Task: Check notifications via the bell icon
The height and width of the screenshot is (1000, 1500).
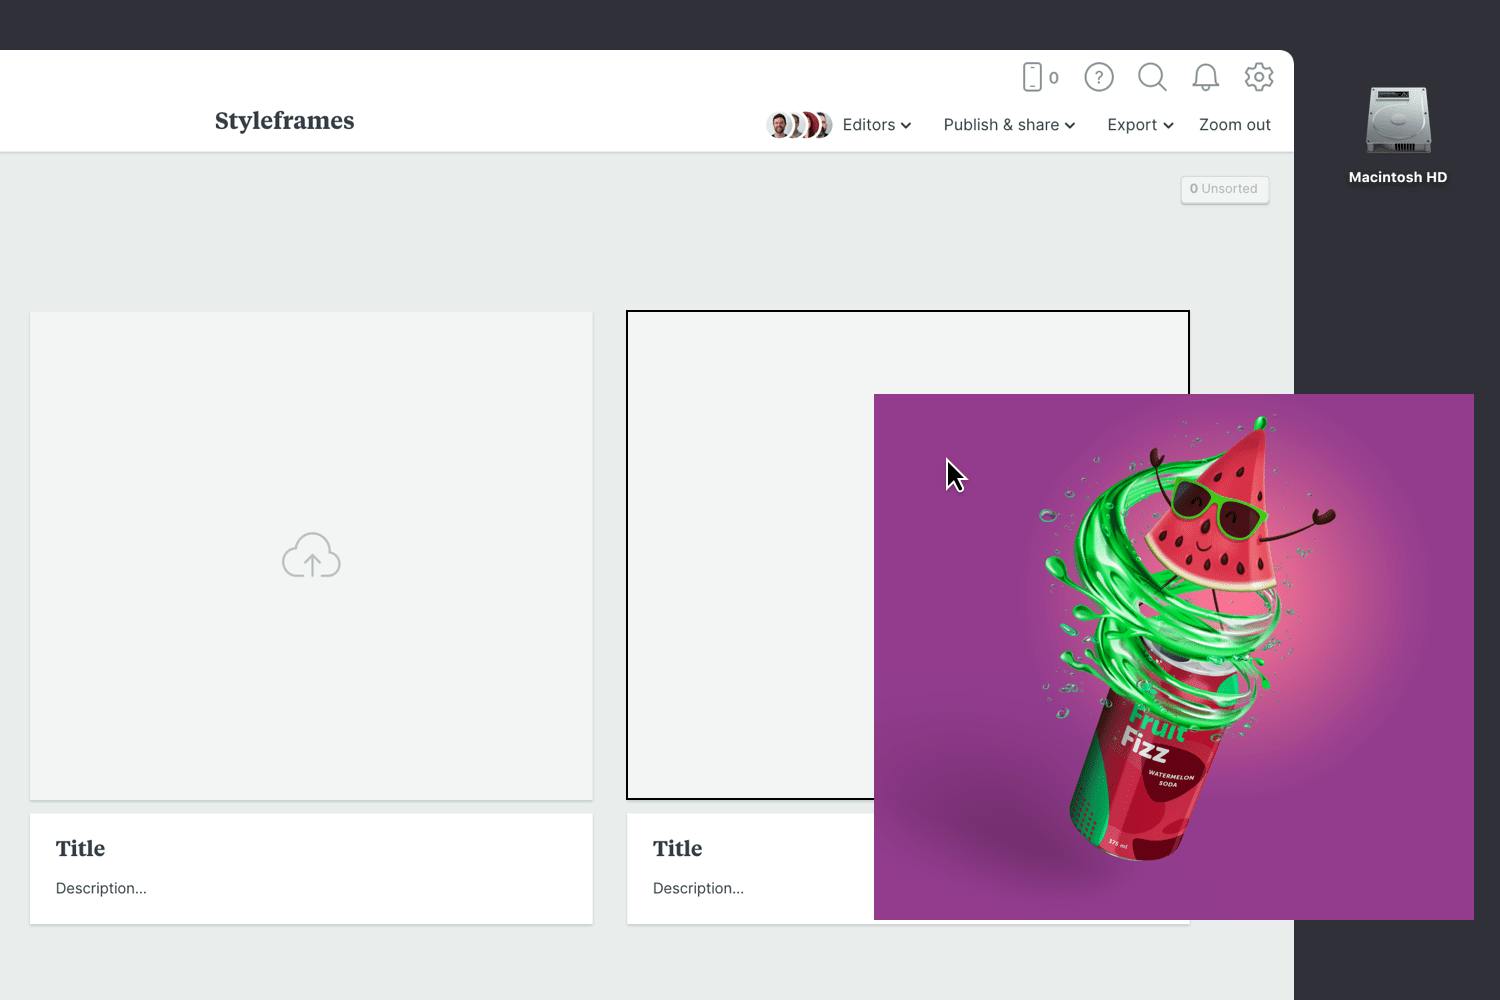Action: pos(1205,76)
